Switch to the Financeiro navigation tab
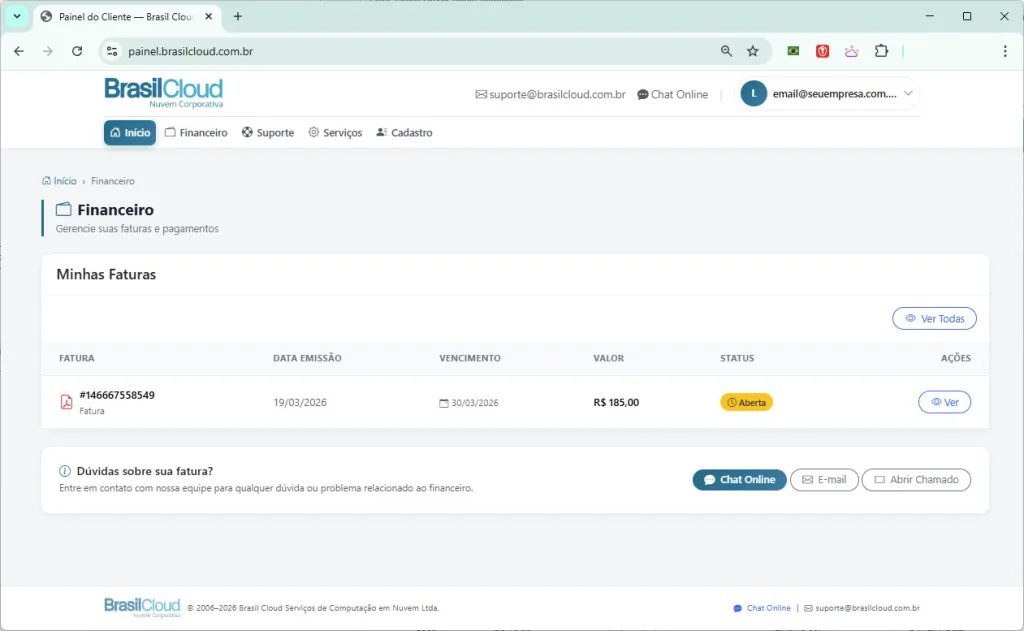1024x631 pixels. (196, 132)
